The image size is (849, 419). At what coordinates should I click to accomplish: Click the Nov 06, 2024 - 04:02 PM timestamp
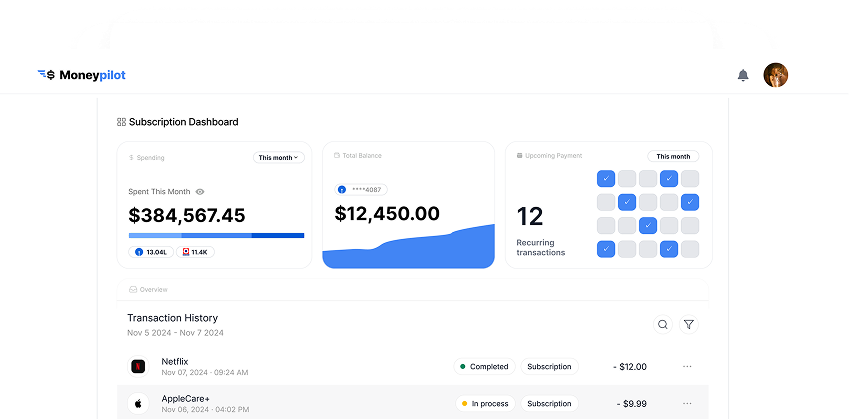[x=205, y=410]
